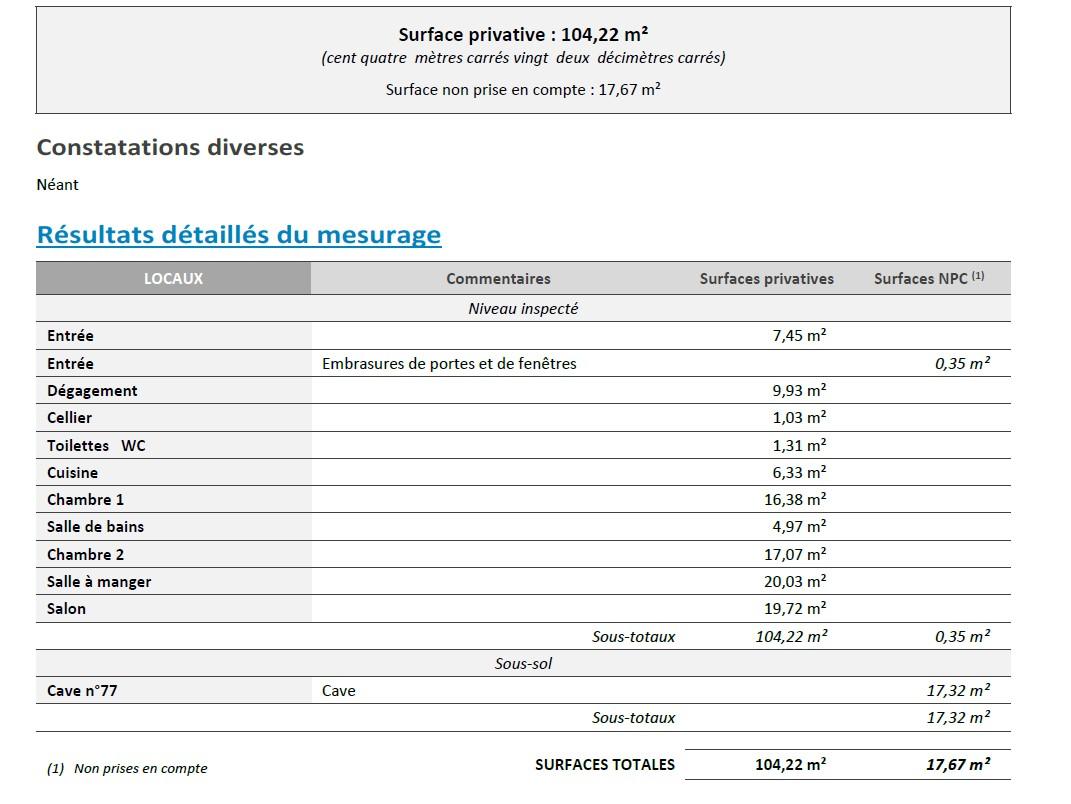The width and height of the screenshot is (1071, 804).
Task: Click the 'LOCAUX' column header
Action: coord(173,279)
